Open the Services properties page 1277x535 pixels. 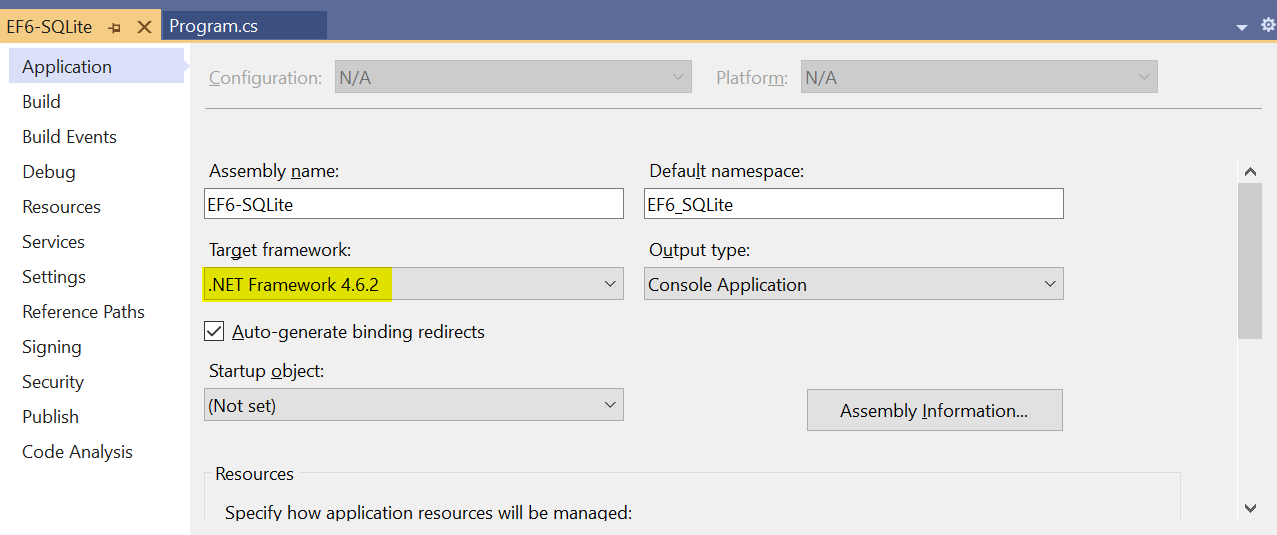click(54, 242)
